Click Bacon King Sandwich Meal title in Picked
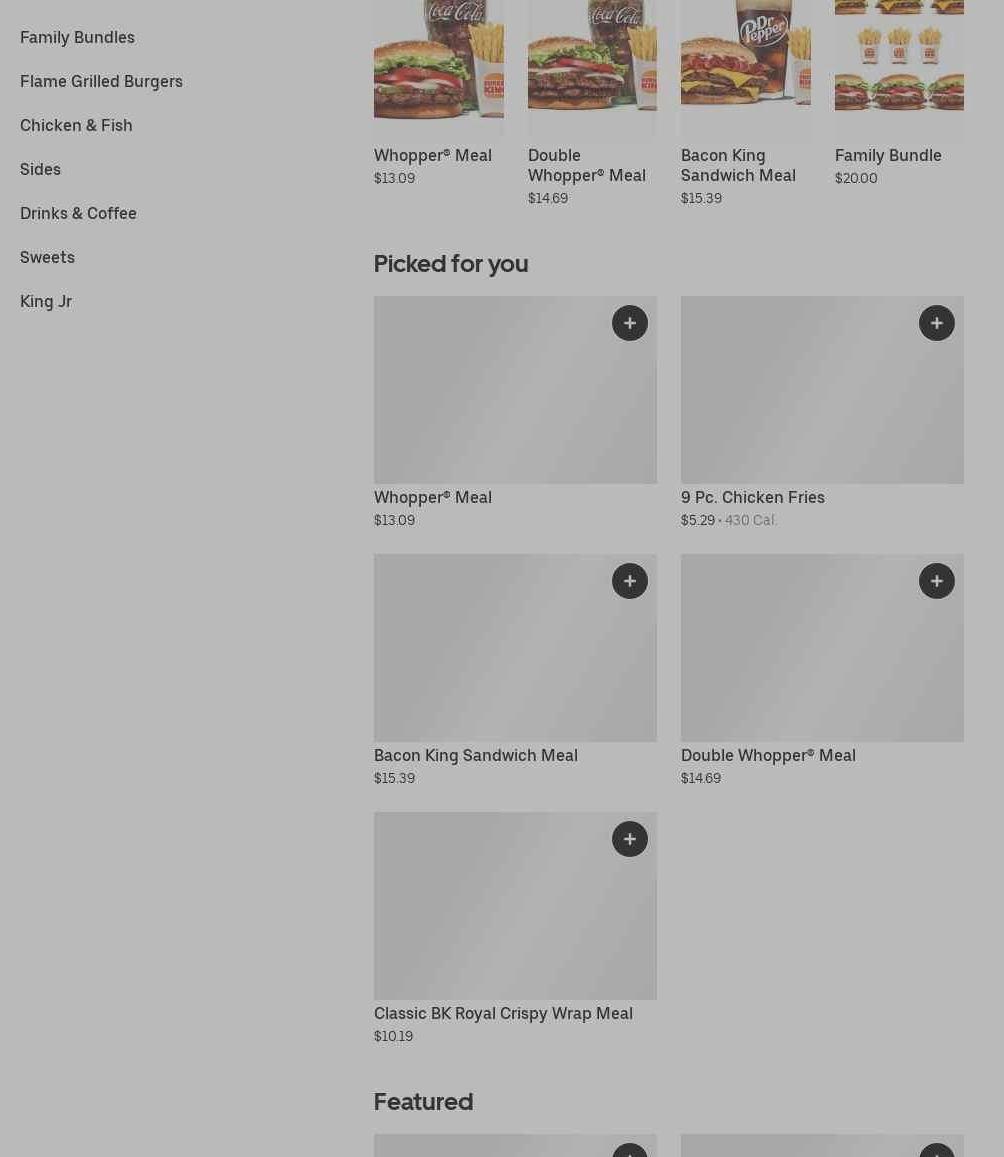The width and height of the screenshot is (1004, 1157). pyautogui.click(x=476, y=756)
